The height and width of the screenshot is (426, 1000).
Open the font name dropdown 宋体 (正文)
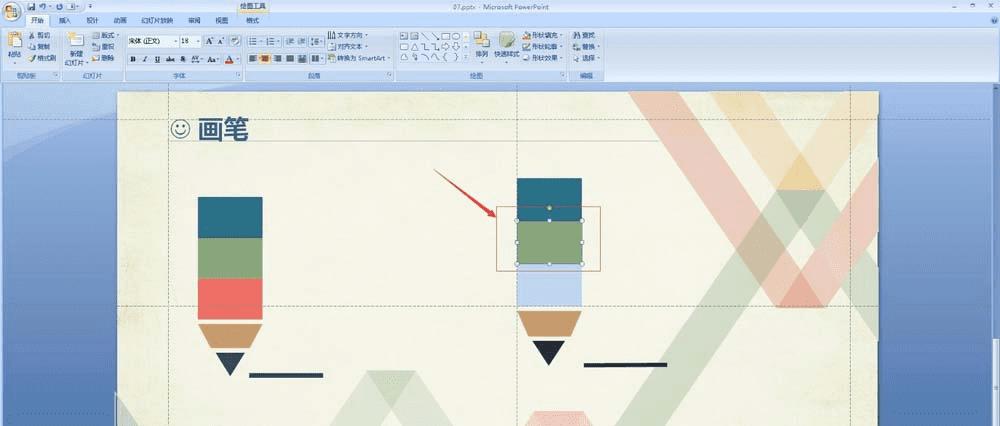(174, 41)
